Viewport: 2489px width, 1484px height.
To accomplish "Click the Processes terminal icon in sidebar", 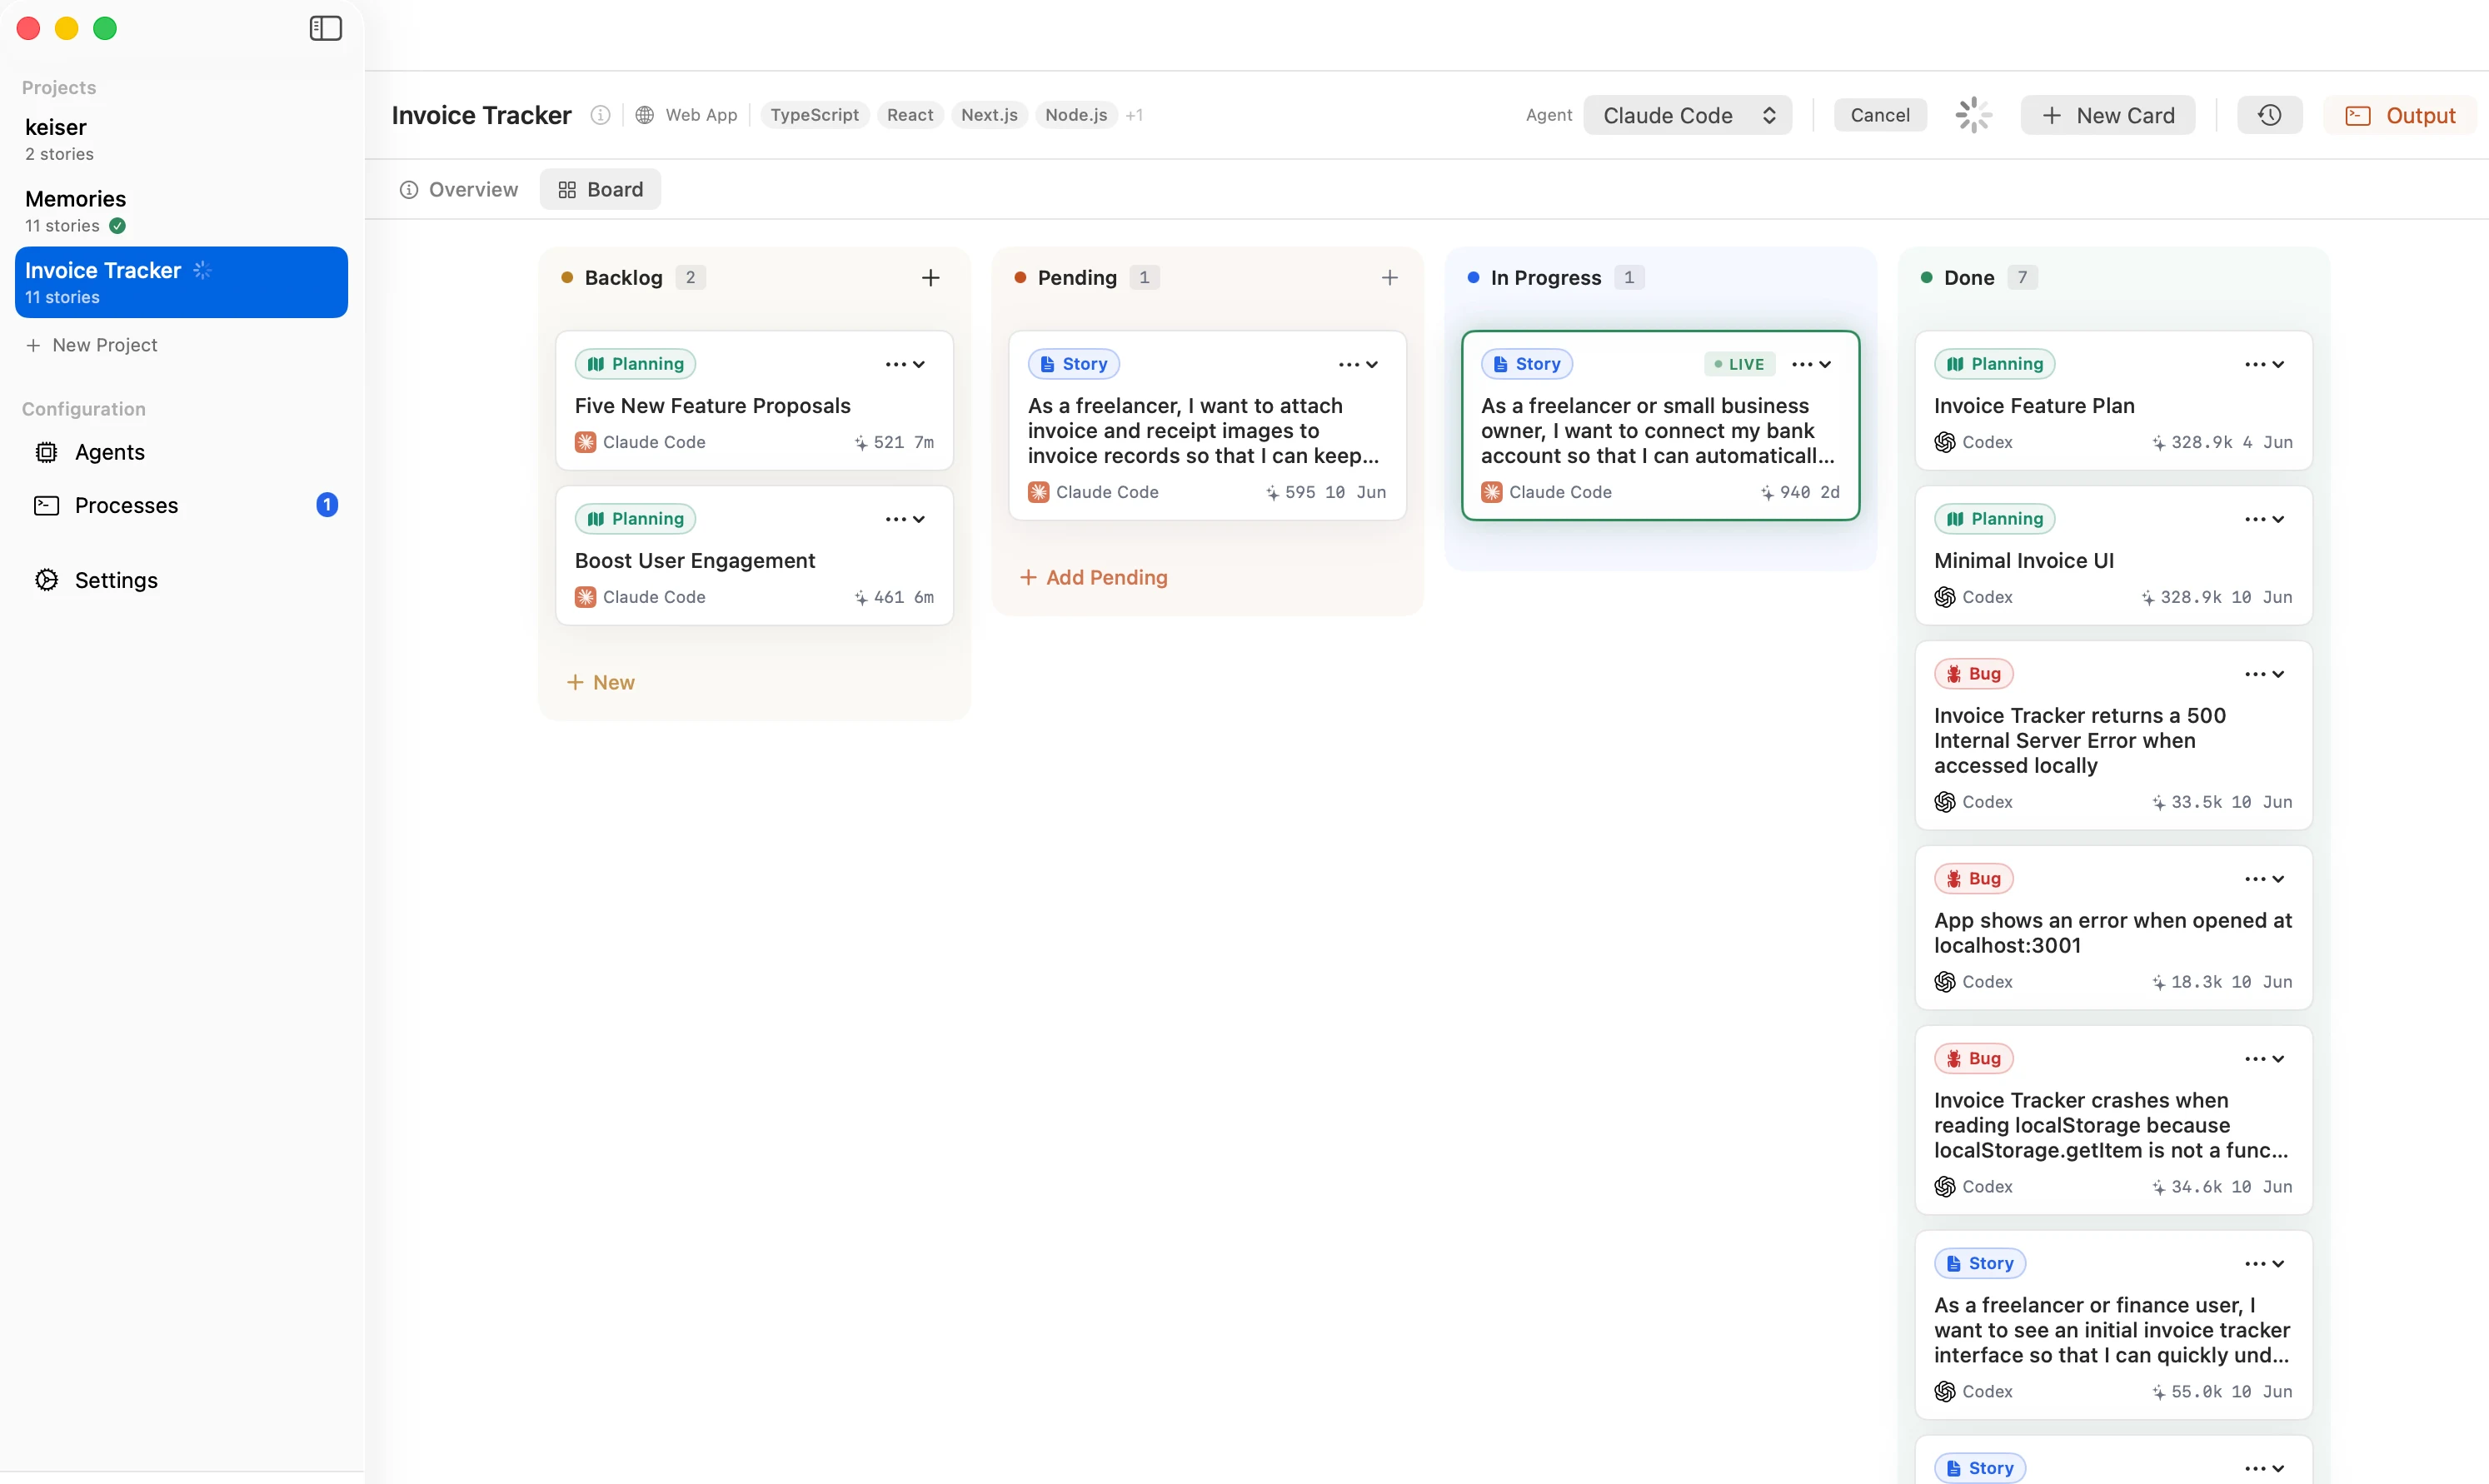I will pos(46,505).
